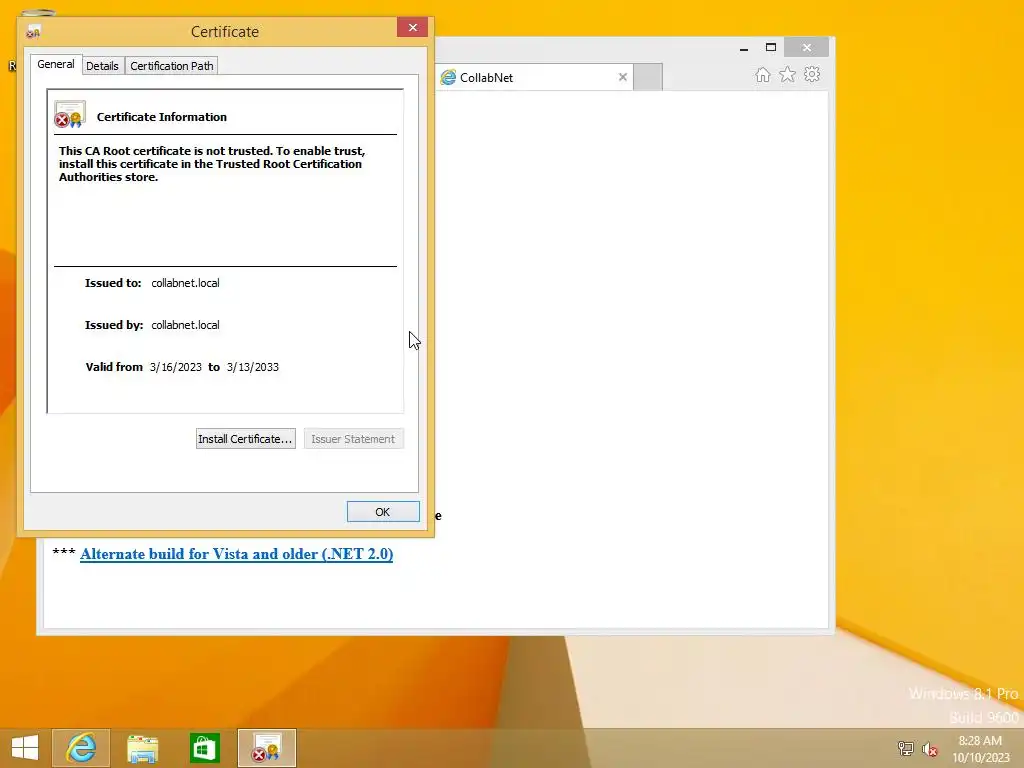Open the Windows Start button
Screen dimensions: 1024x768
[x=25, y=748]
